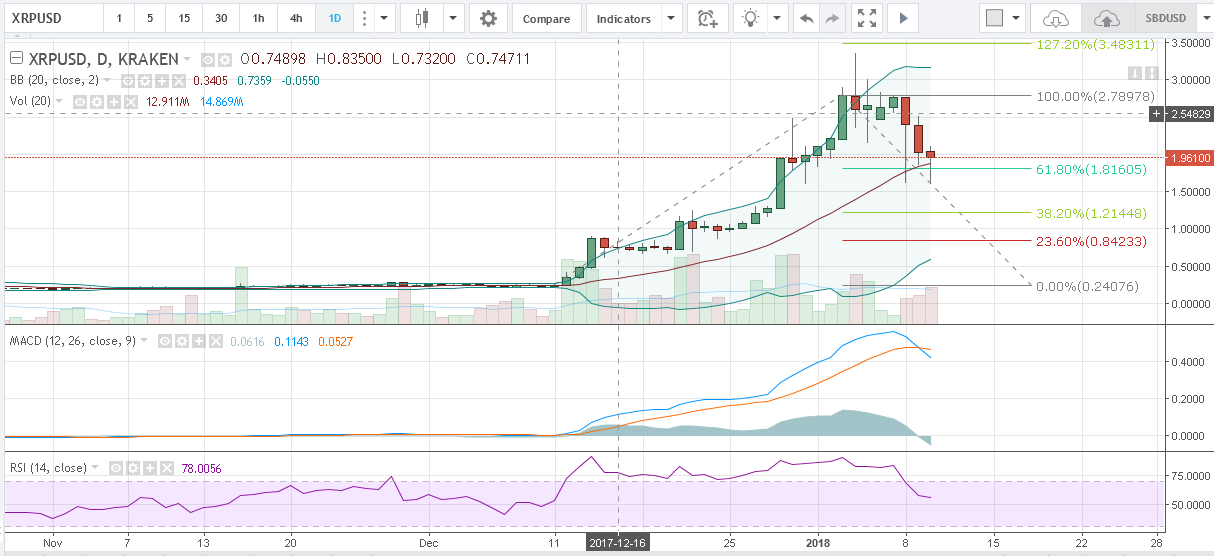Viewport: 1214px width, 556px height.
Task: Open chart style dropdown arrow next to candles
Action: (452, 18)
